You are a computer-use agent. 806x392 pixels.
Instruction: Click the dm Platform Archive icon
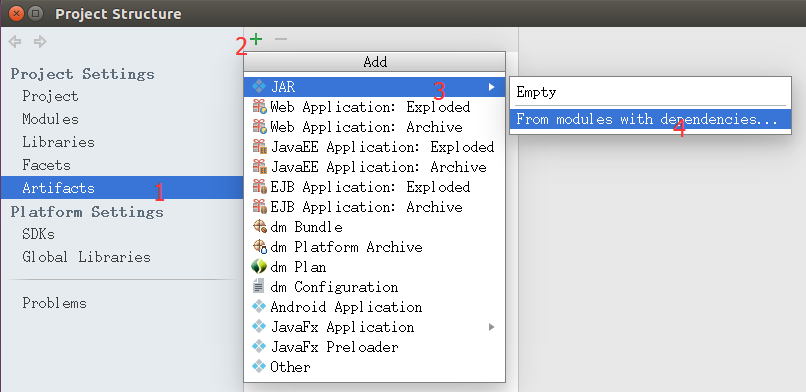[x=259, y=247]
